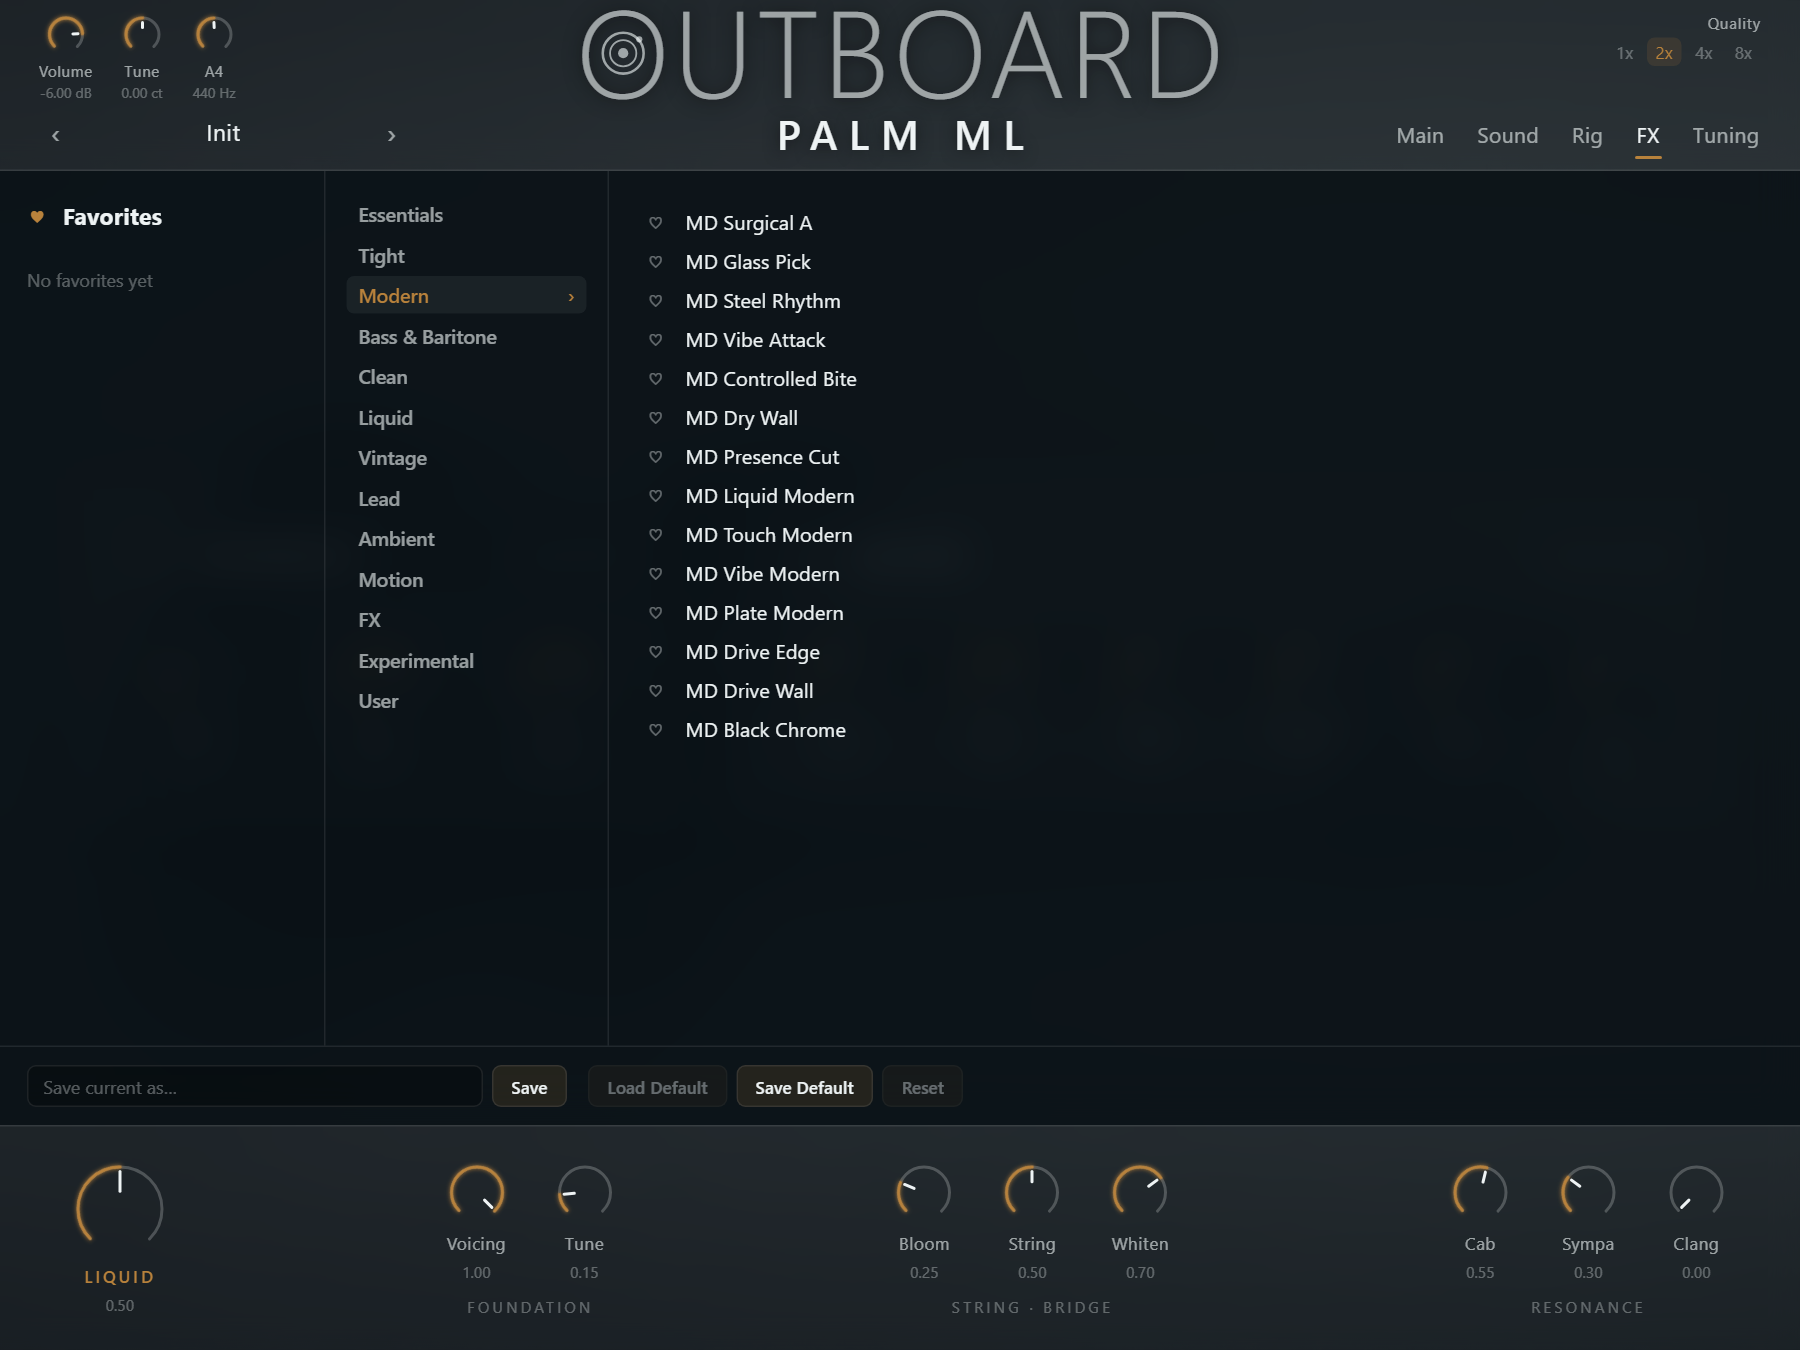Viewport: 1800px width, 1350px height.
Task: Open the FX preset category in list
Action: (x=370, y=620)
